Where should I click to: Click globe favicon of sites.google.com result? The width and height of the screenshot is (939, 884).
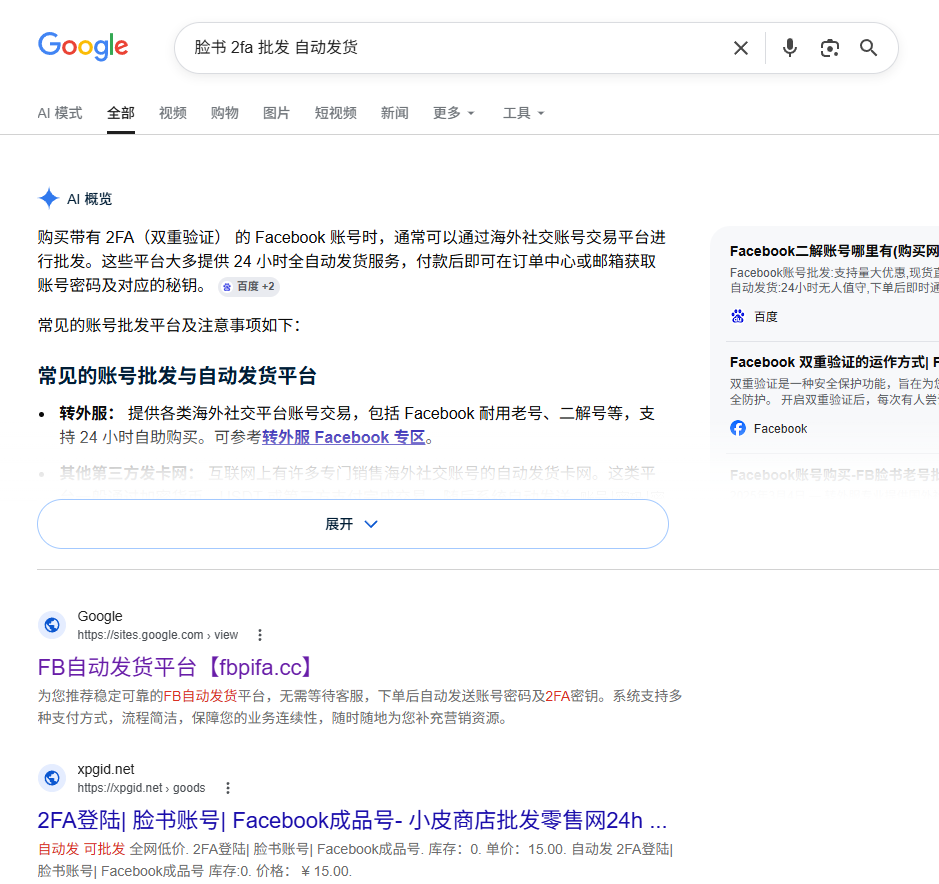pyautogui.click(x=52, y=625)
